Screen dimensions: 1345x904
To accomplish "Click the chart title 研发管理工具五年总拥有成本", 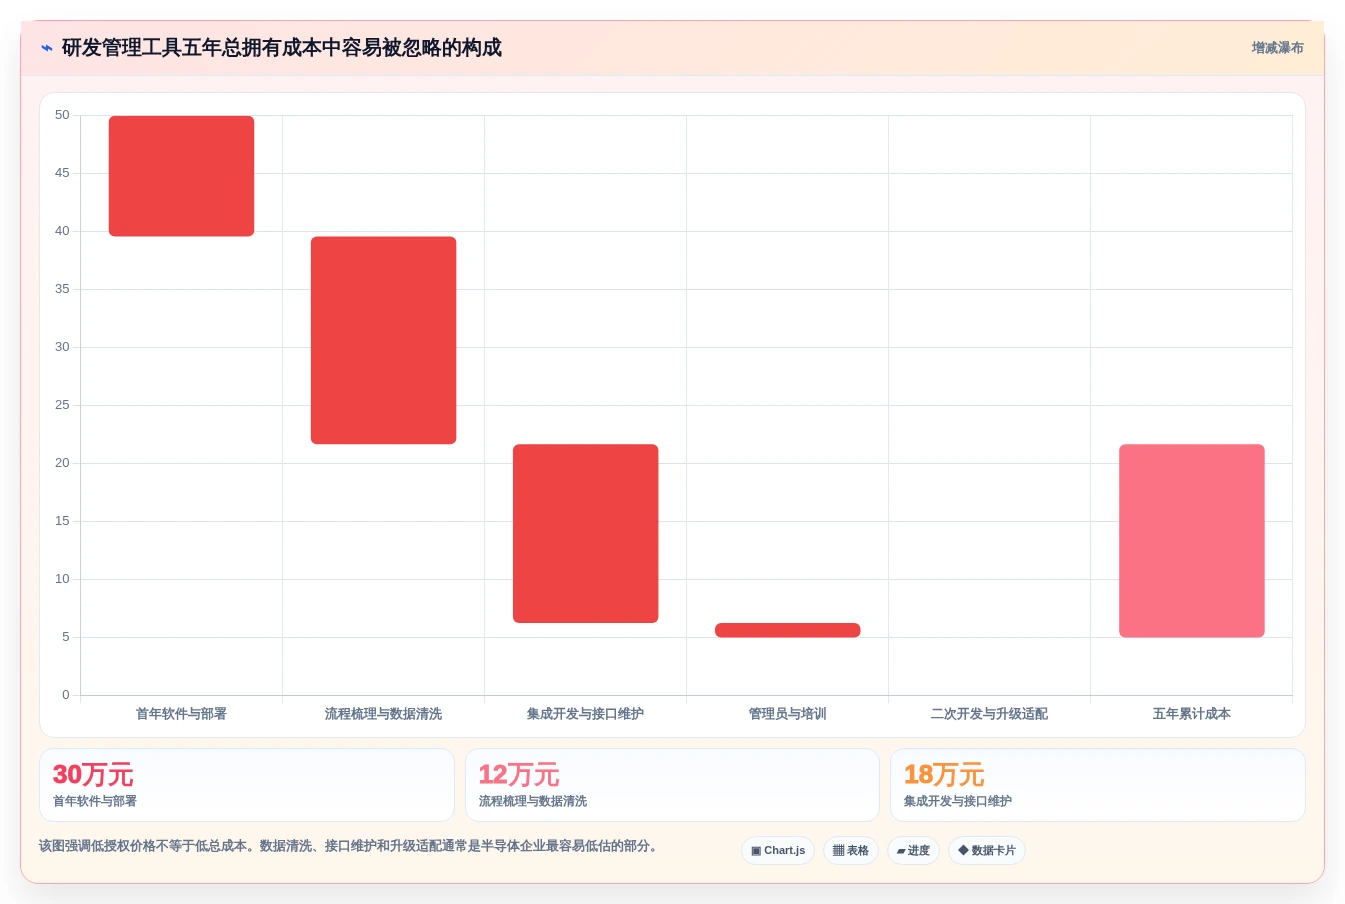I will coord(282,48).
